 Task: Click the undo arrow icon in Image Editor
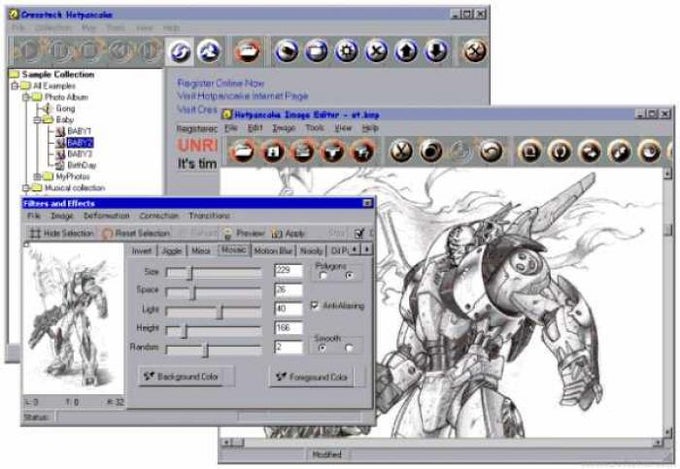point(490,152)
